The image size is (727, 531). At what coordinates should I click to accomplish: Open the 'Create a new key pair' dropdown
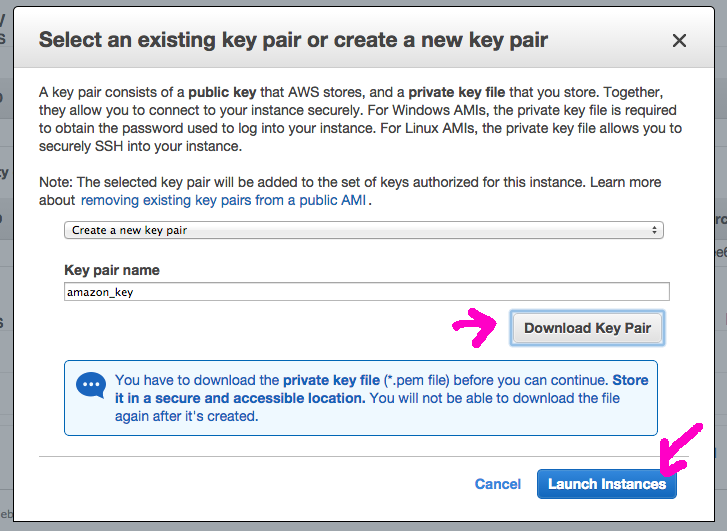tap(364, 230)
